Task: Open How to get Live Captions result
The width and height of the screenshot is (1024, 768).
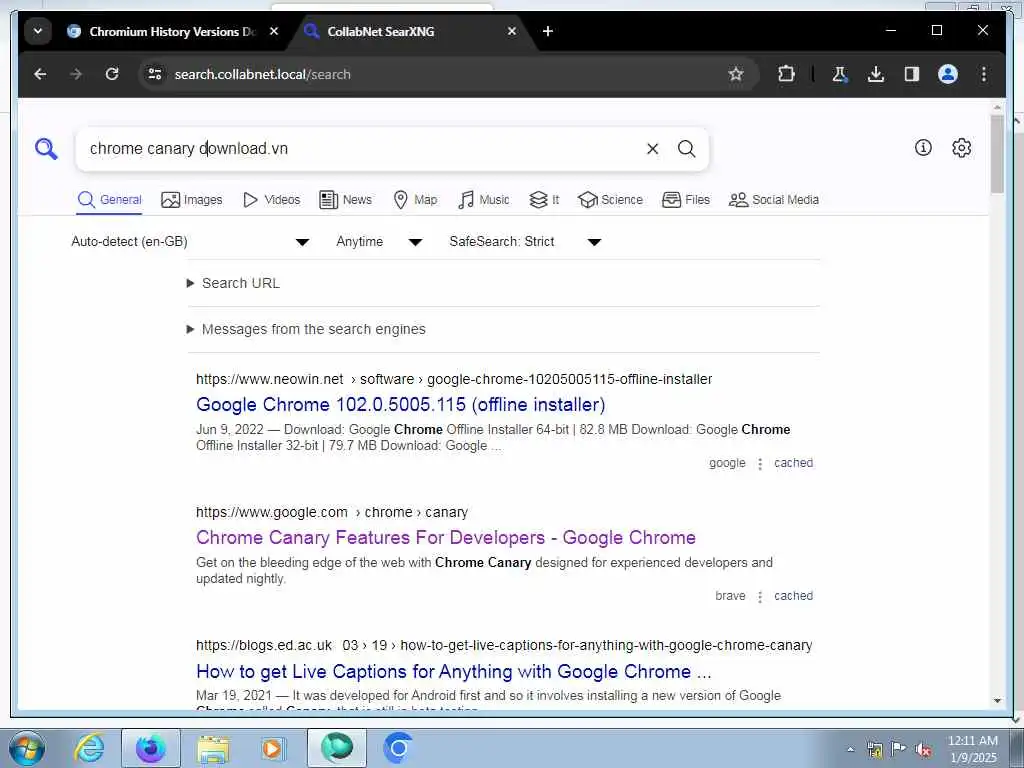Action: pyautogui.click(x=454, y=671)
